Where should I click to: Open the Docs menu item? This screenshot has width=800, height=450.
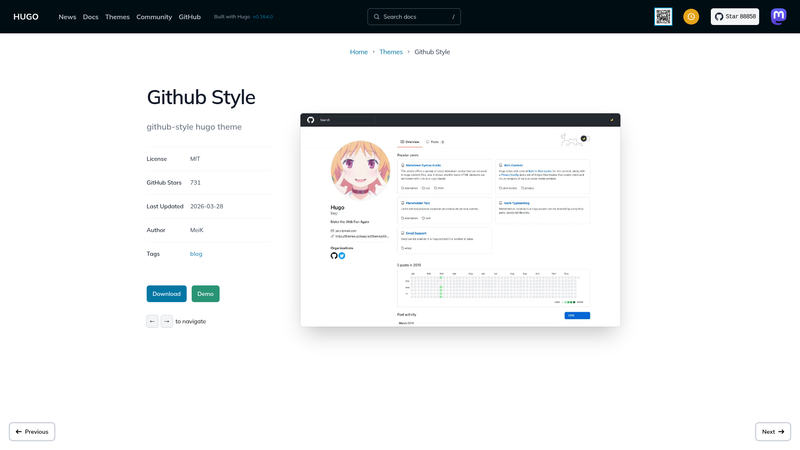pos(90,17)
